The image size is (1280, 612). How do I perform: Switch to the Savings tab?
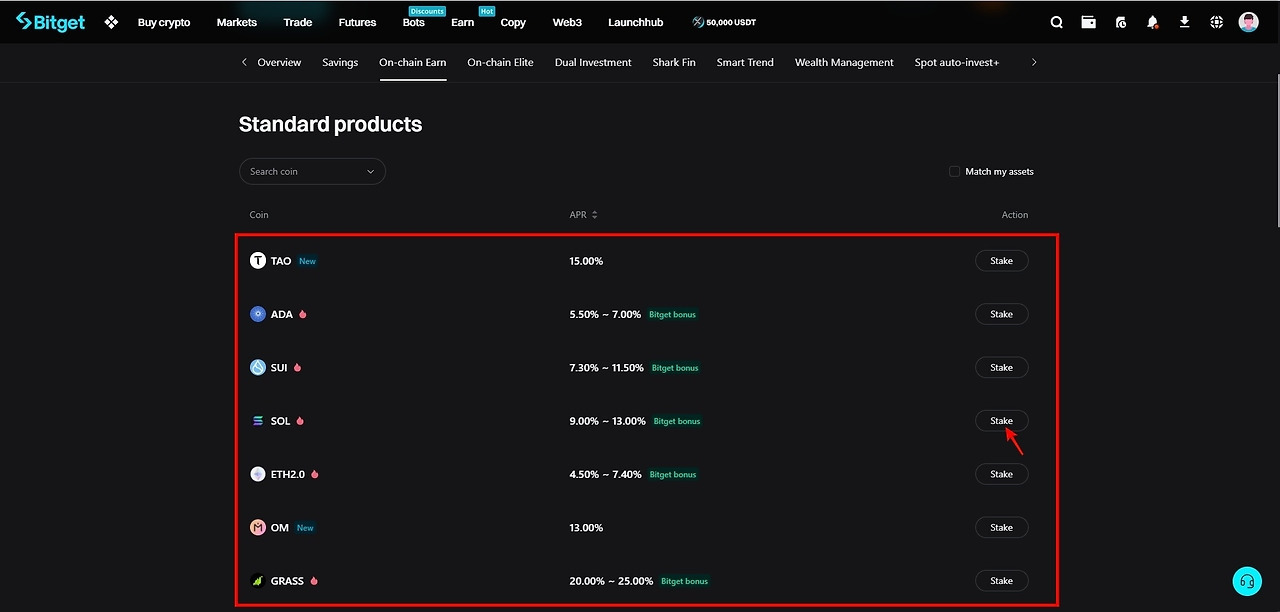[340, 62]
